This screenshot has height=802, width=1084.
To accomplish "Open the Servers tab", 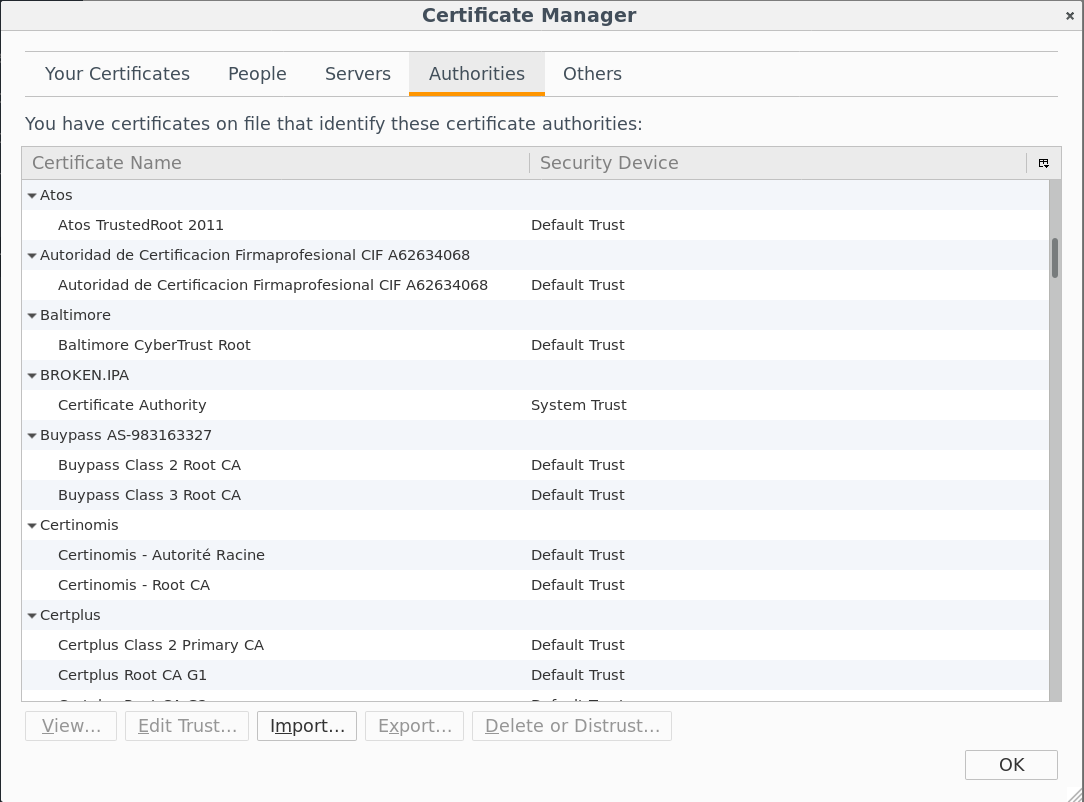I will (357, 74).
